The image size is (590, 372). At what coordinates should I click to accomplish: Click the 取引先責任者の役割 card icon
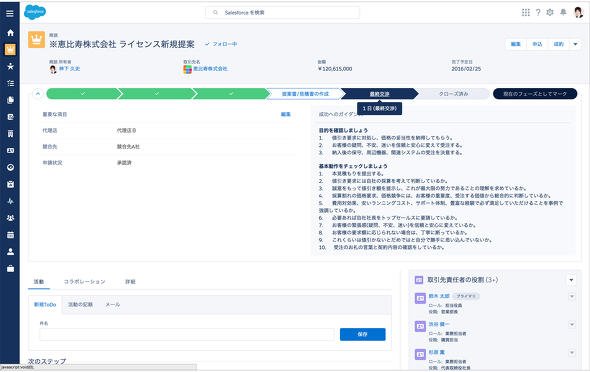tap(419, 280)
